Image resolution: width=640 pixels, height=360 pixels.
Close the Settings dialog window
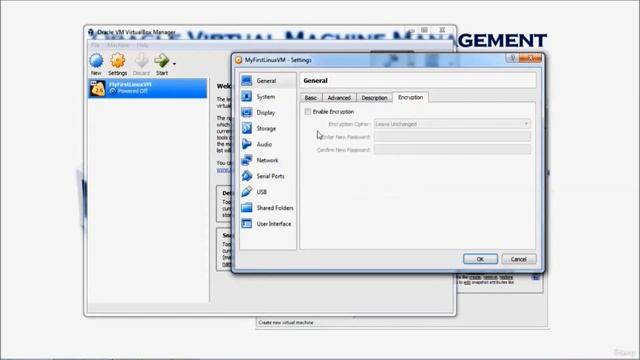[530, 58]
